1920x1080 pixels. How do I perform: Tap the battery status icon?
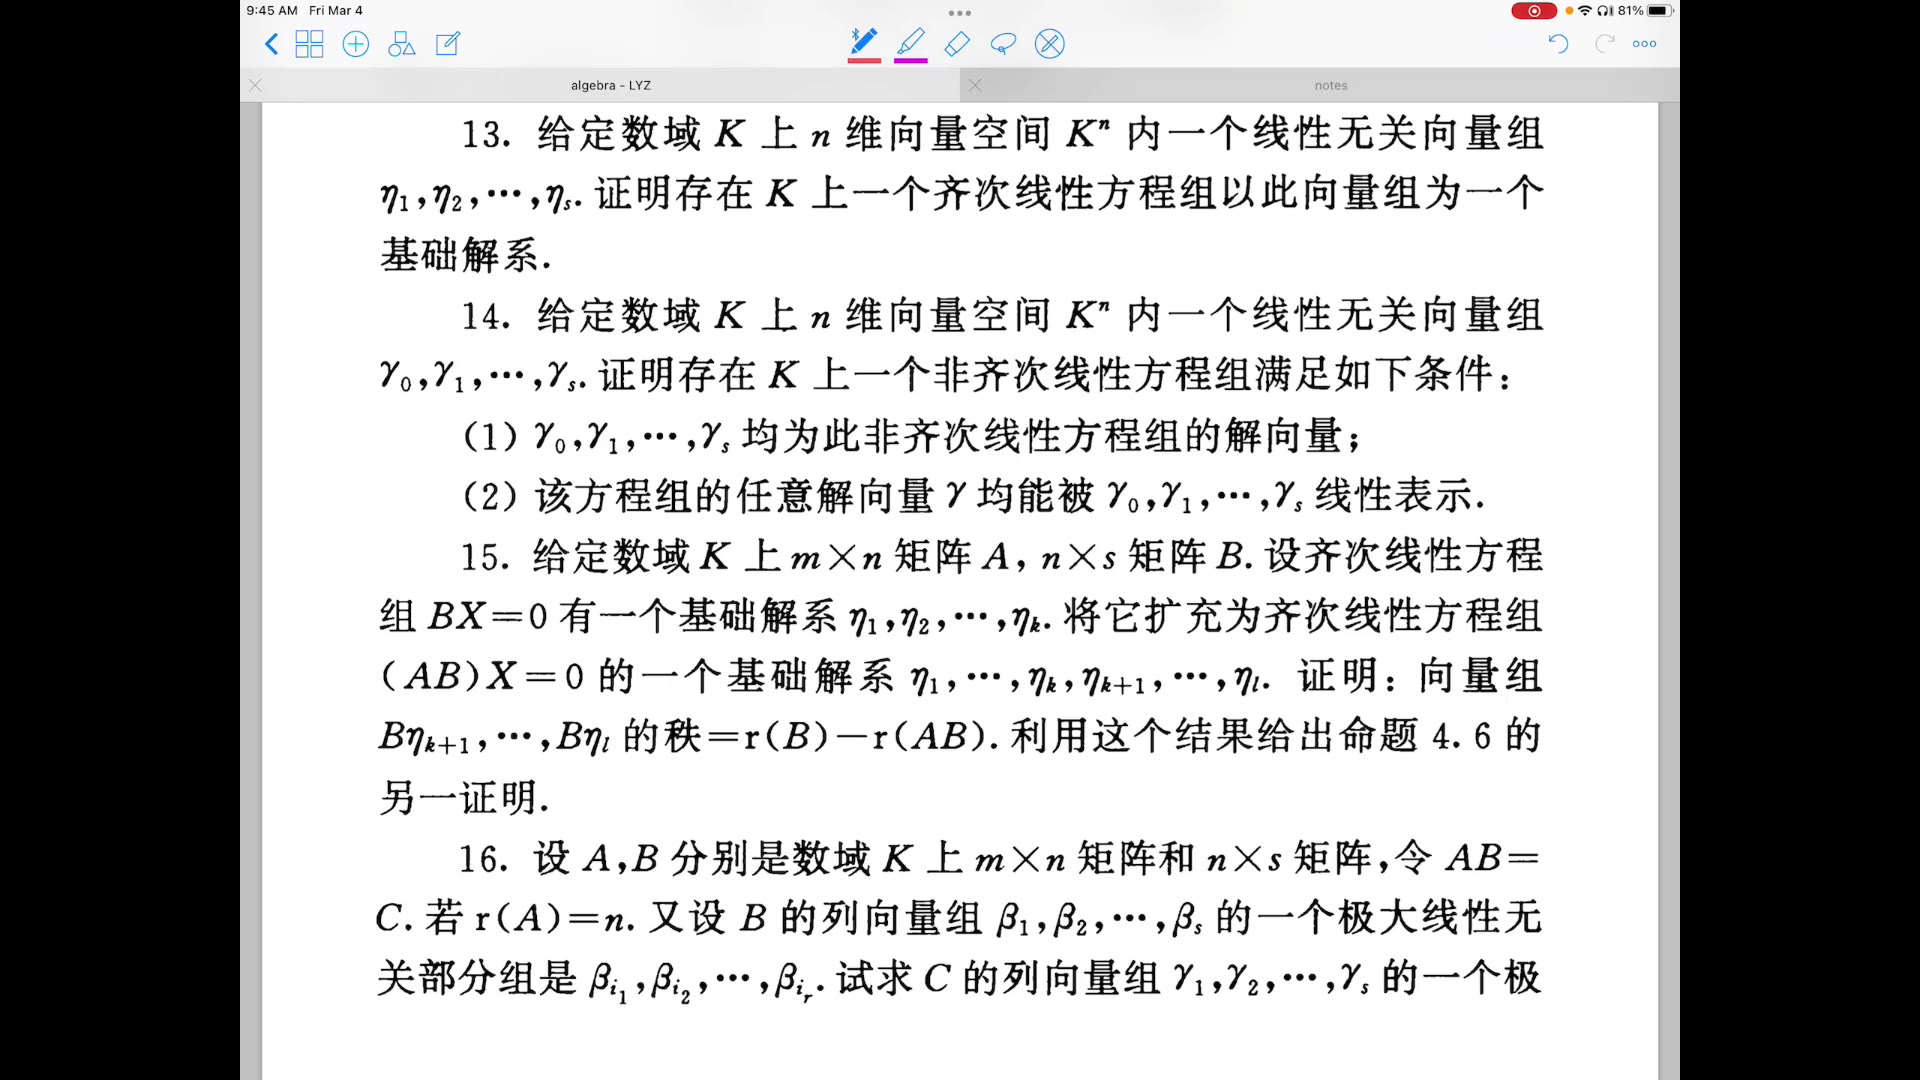click(x=1660, y=11)
